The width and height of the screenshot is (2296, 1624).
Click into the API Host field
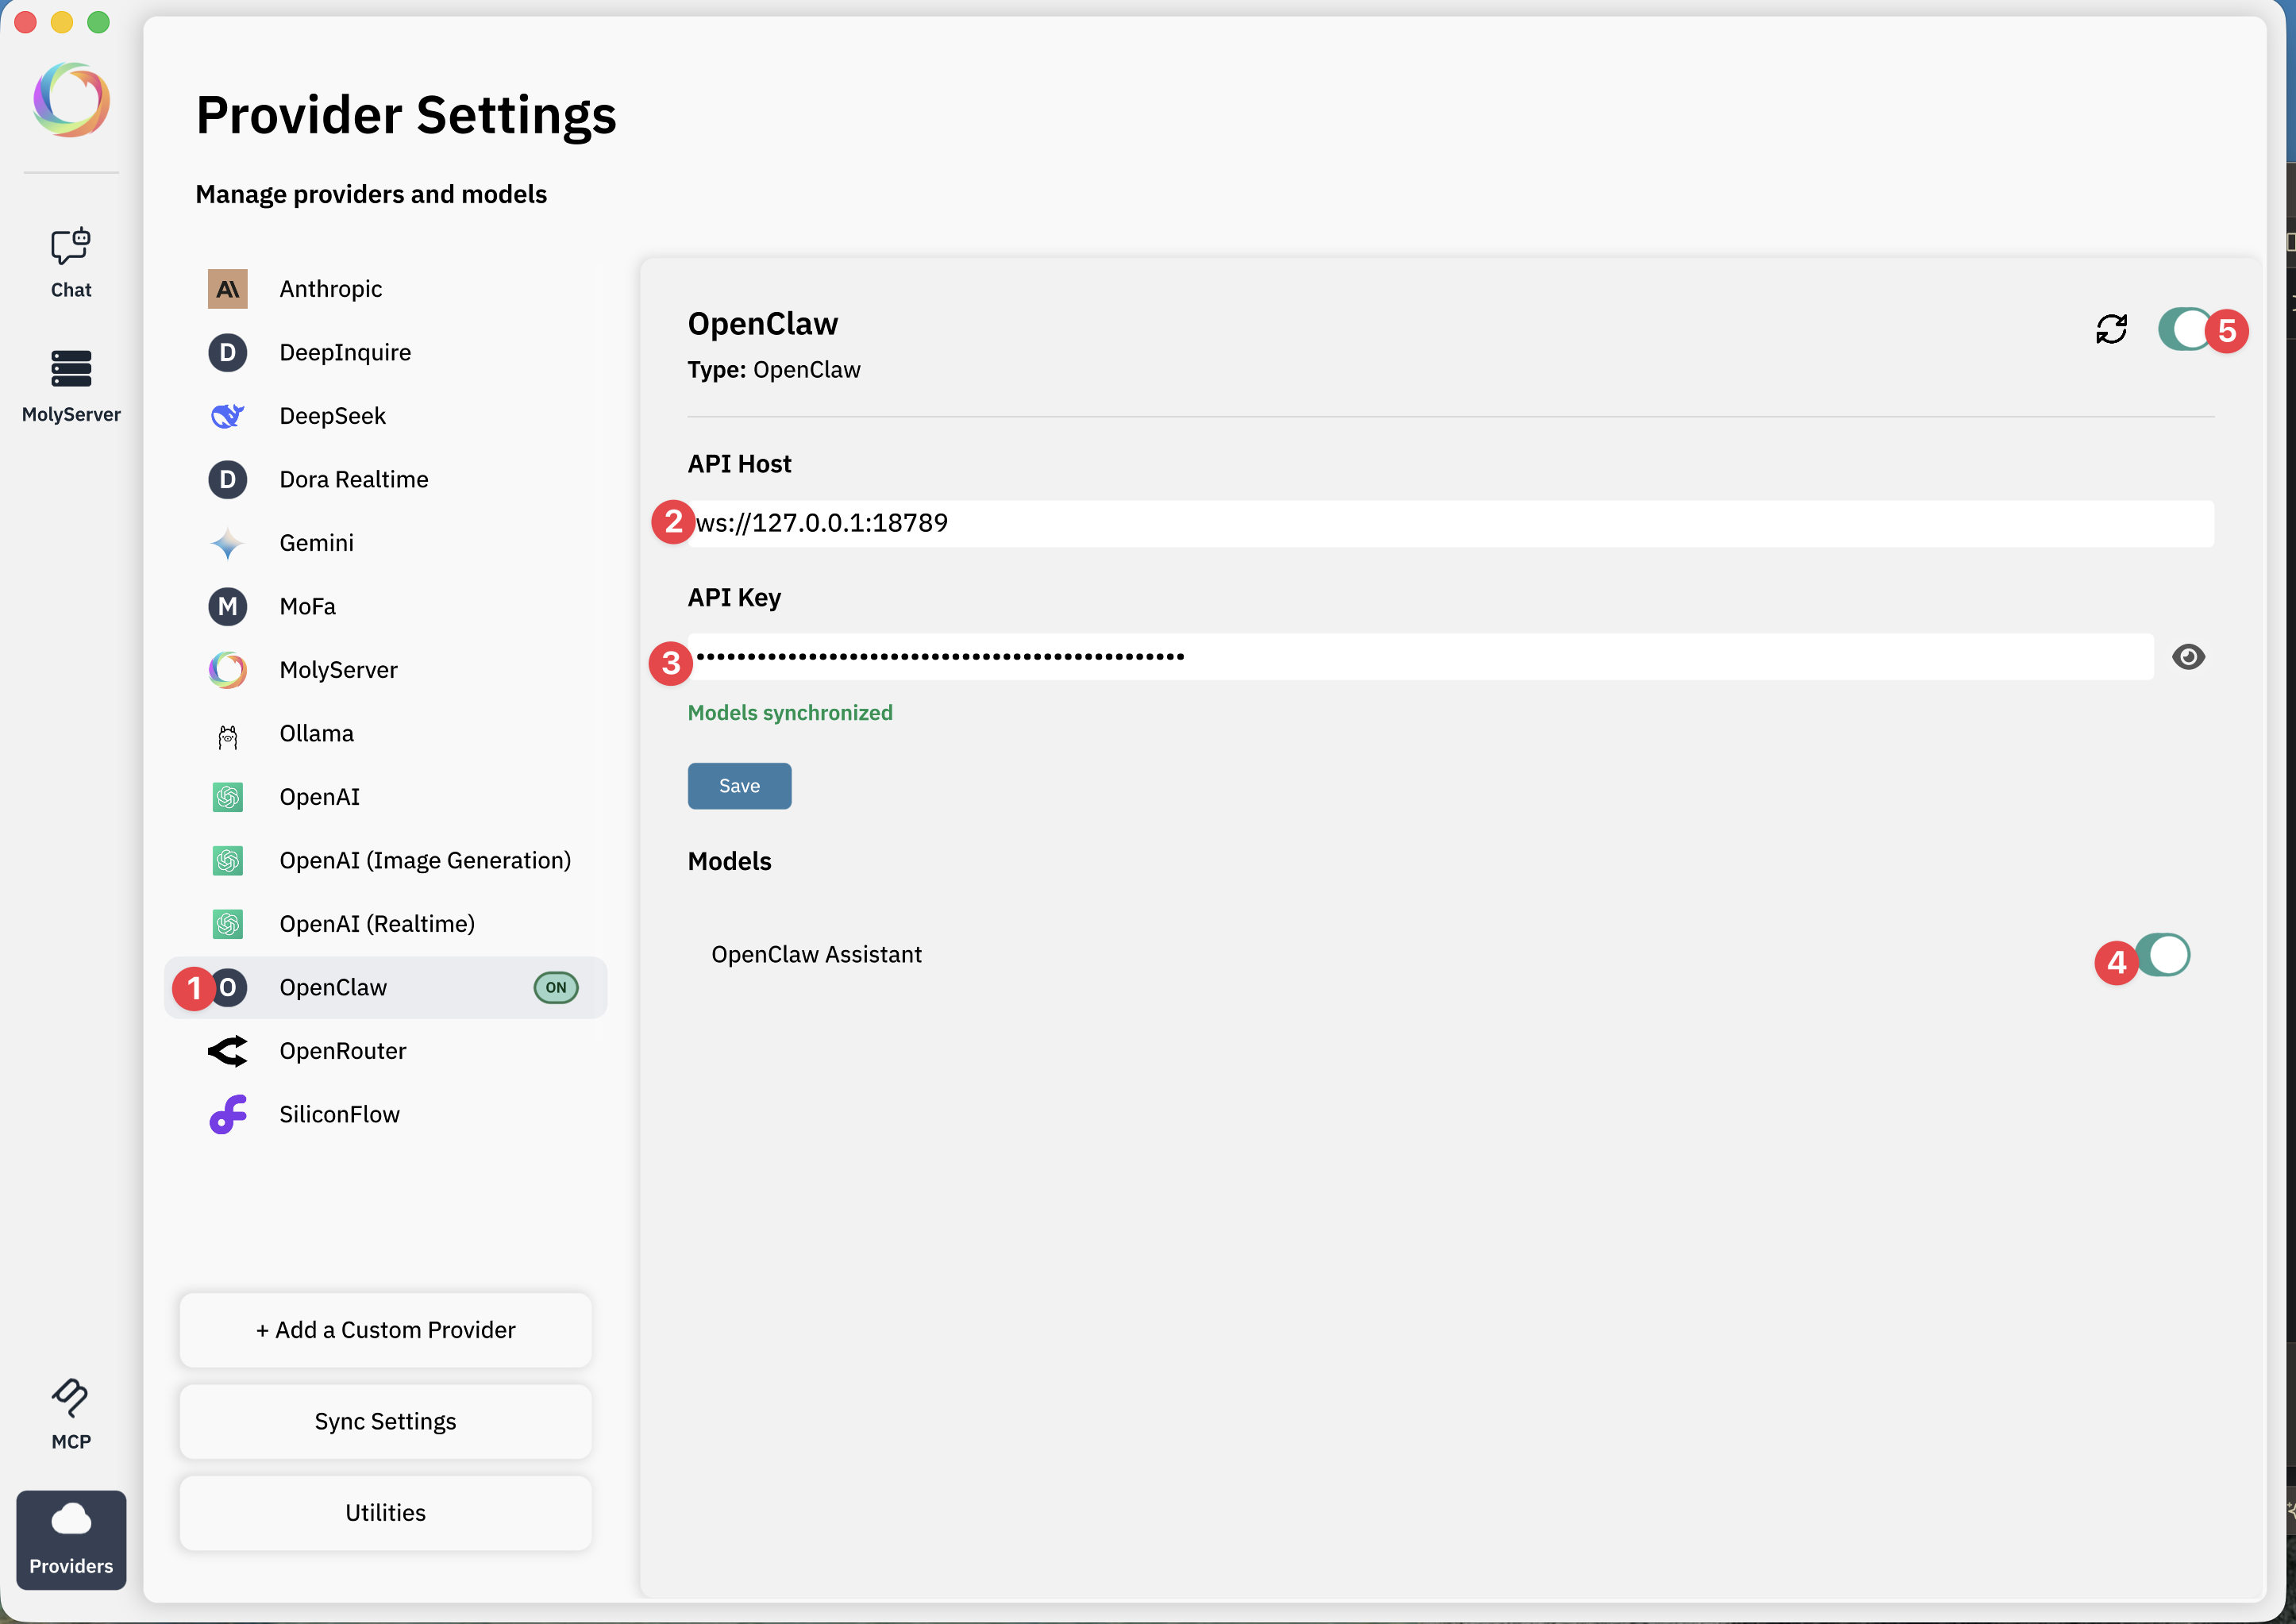[x=1450, y=523]
